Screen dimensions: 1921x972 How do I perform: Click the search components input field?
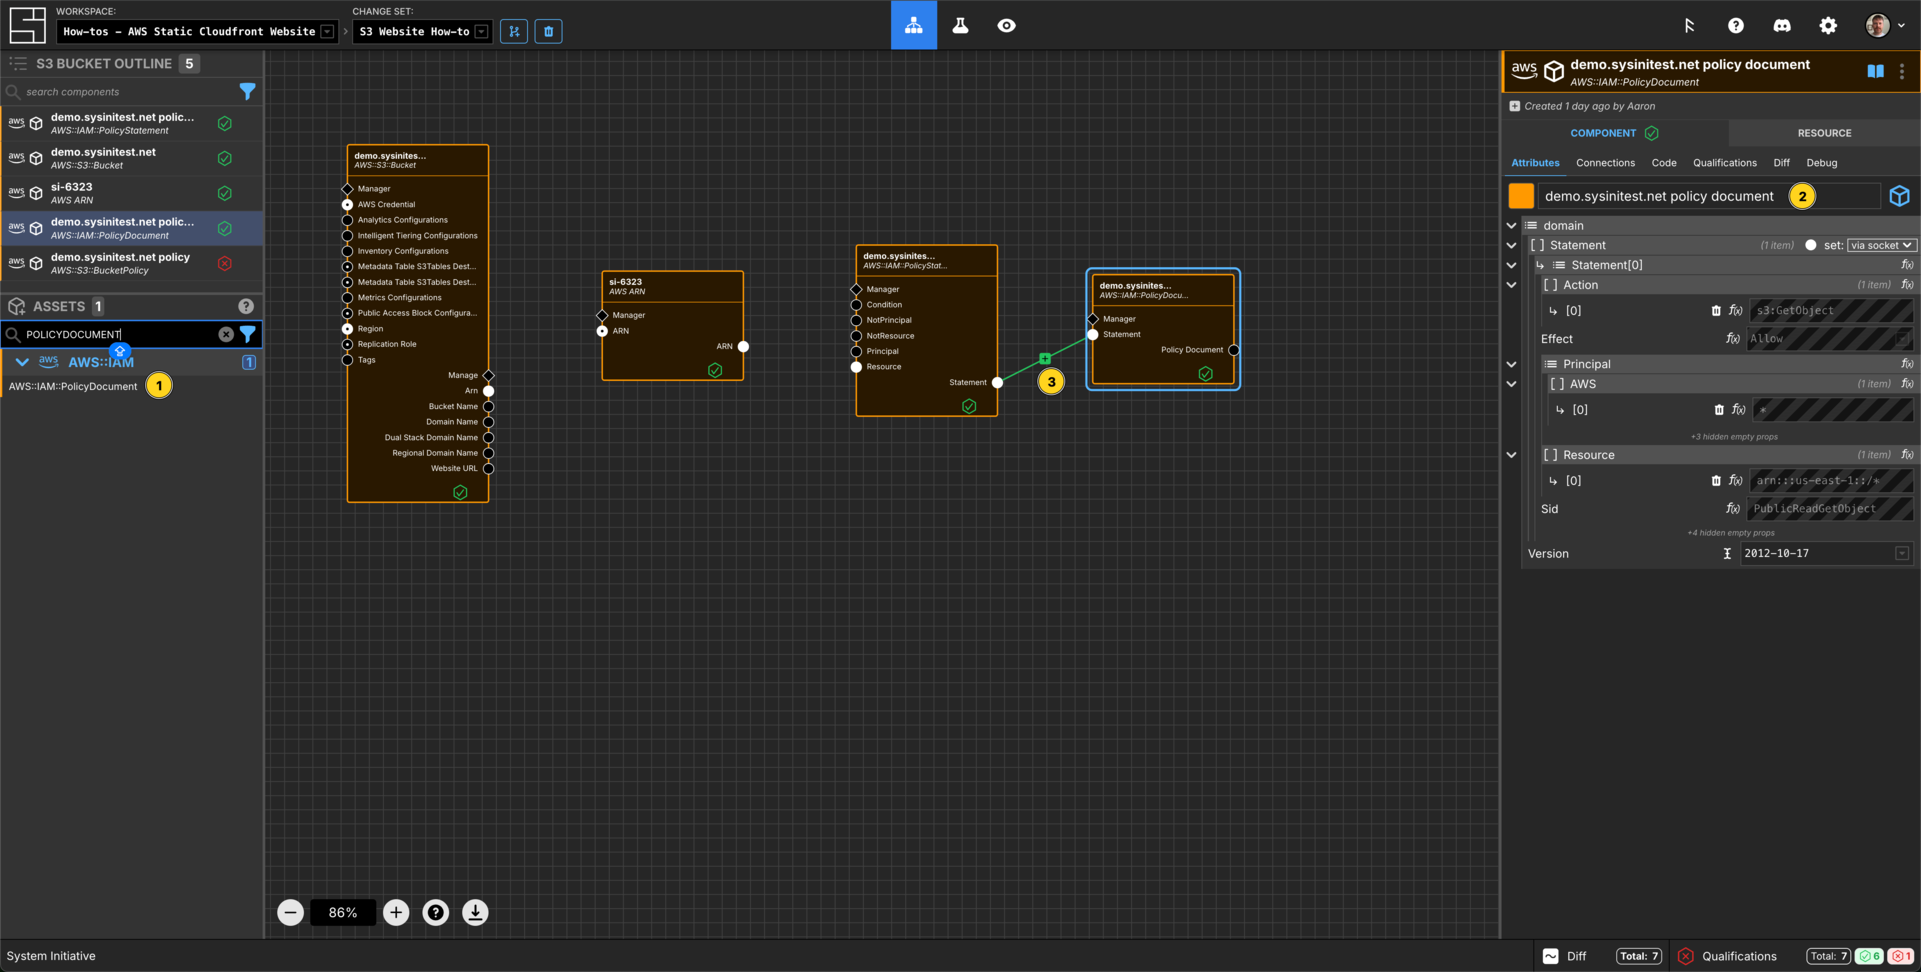pos(130,92)
